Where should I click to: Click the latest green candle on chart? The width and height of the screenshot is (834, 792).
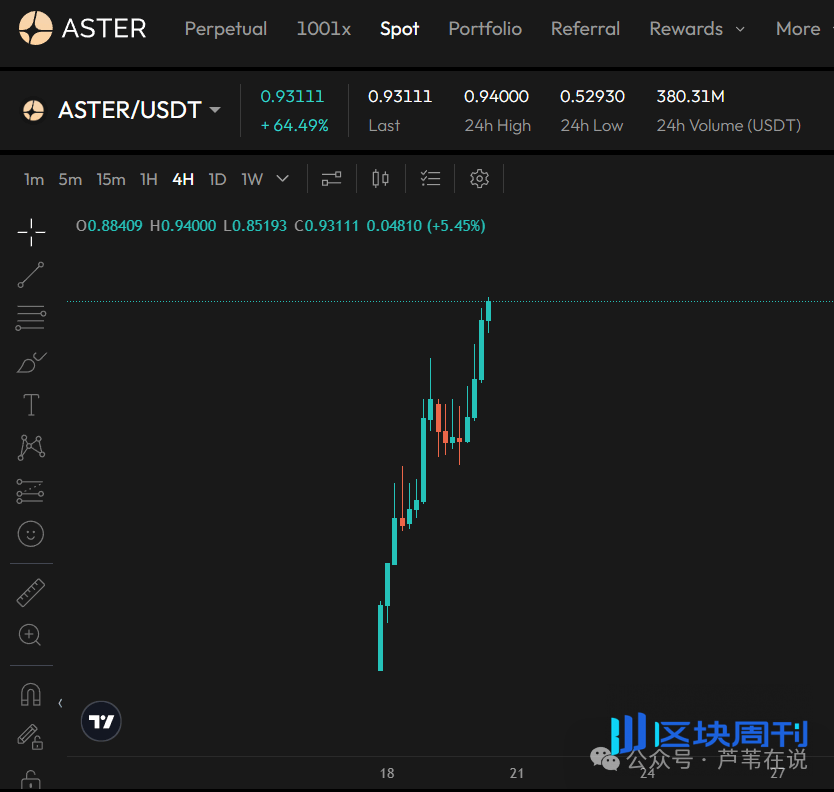(488, 311)
